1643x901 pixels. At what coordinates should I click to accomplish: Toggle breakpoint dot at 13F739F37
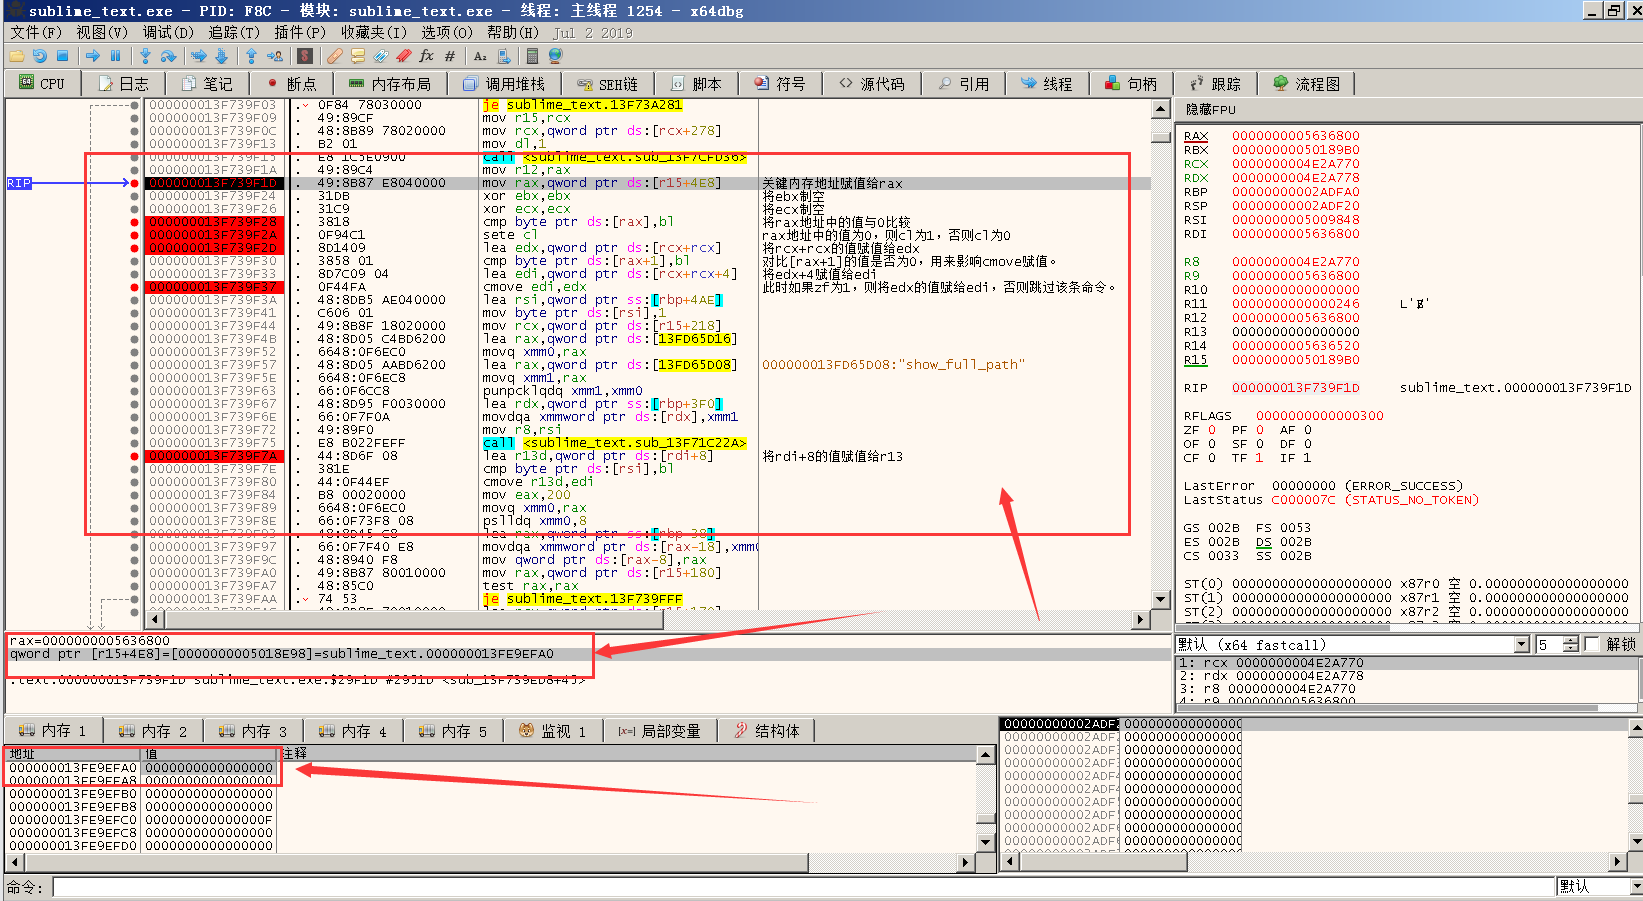[134, 287]
